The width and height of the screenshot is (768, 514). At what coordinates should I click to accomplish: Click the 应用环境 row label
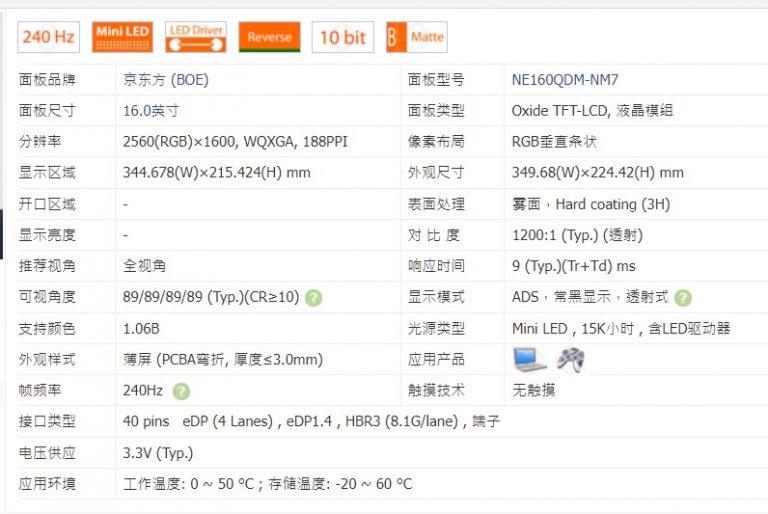click(x=47, y=484)
